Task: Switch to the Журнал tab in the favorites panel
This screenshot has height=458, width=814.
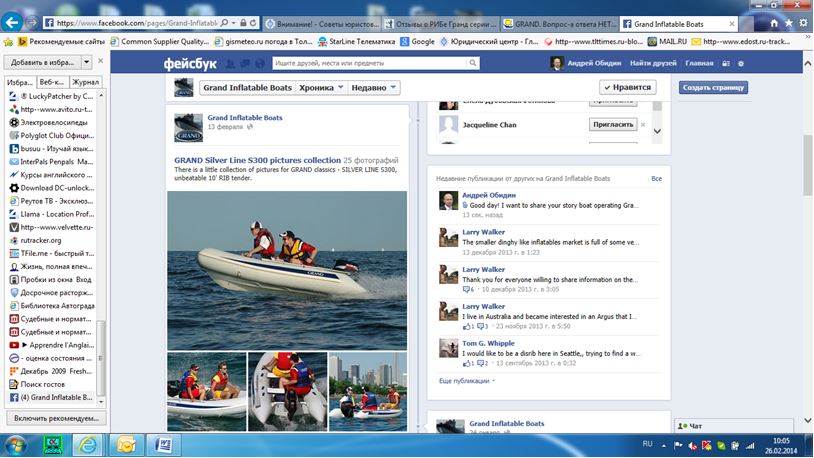Action: tap(86, 81)
